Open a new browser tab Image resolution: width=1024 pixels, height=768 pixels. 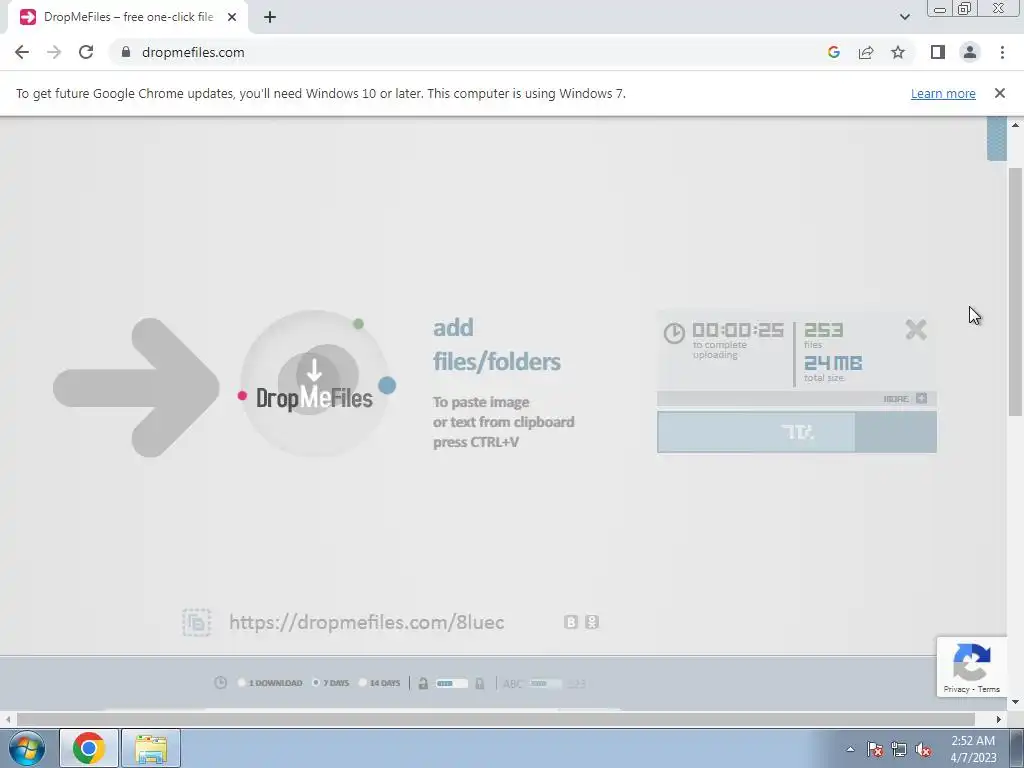(x=270, y=17)
